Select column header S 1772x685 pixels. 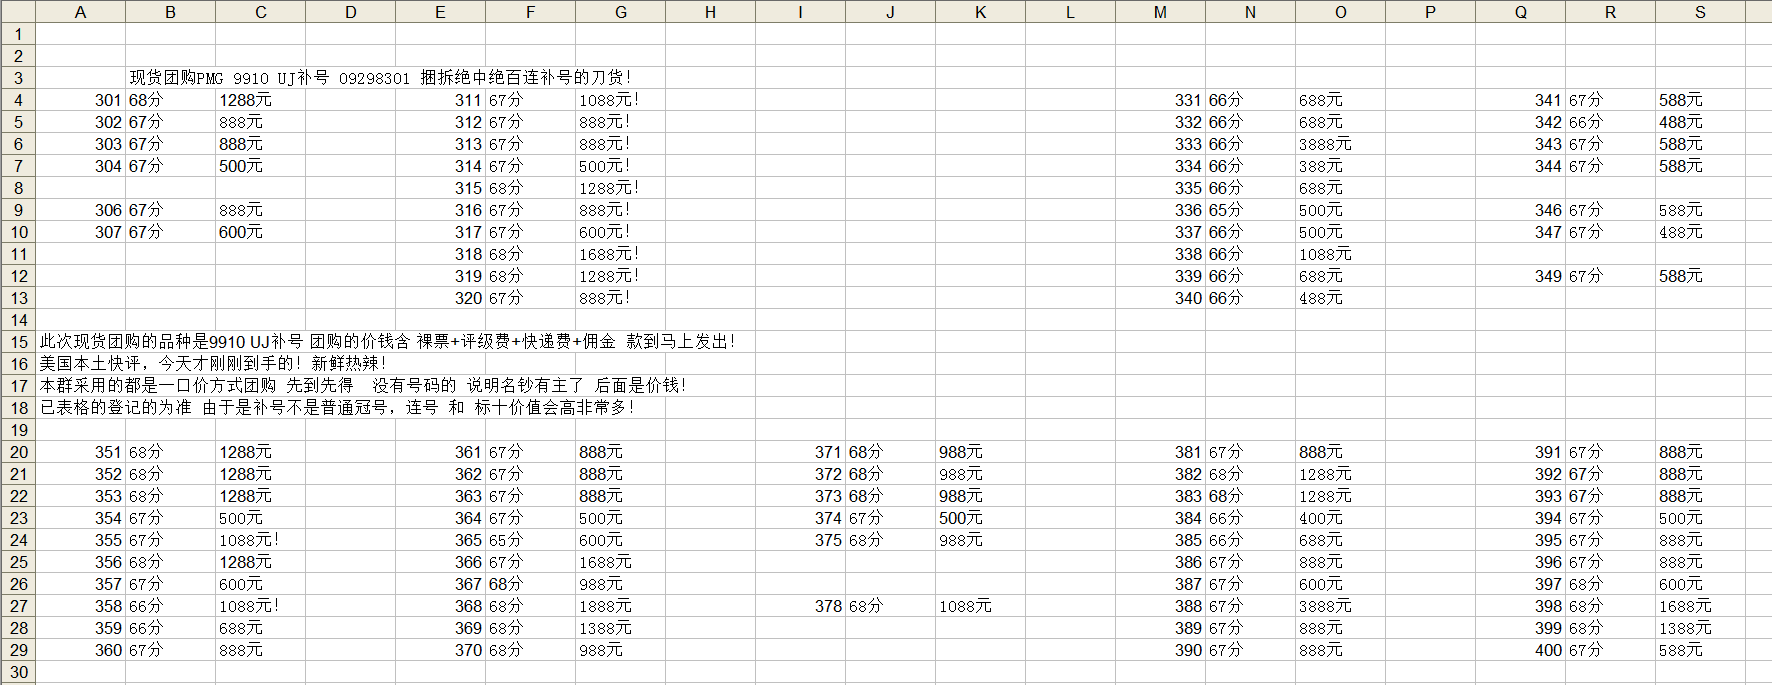click(x=1700, y=12)
